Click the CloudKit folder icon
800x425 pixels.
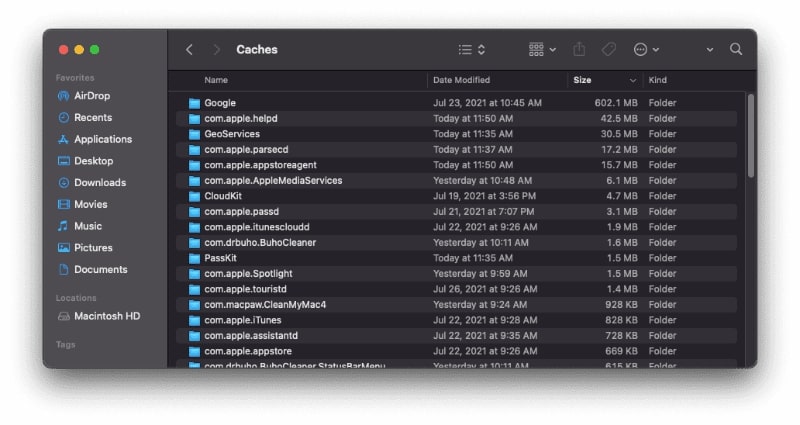pyautogui.click(x=194, y=196)
